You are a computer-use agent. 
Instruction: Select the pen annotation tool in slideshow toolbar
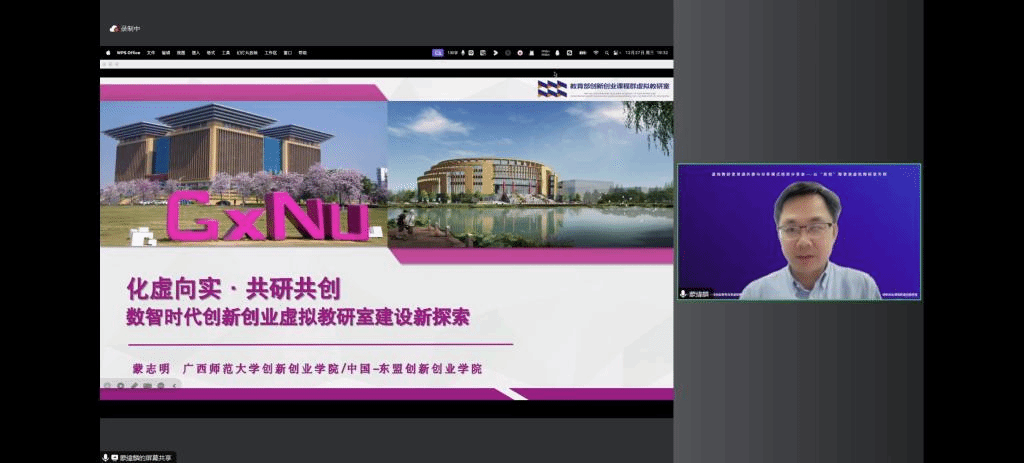click(134, 385)
